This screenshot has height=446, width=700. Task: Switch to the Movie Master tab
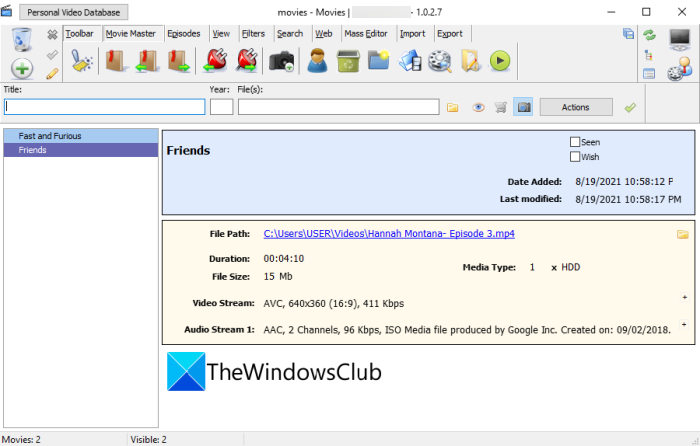click(x=130, y=33)
